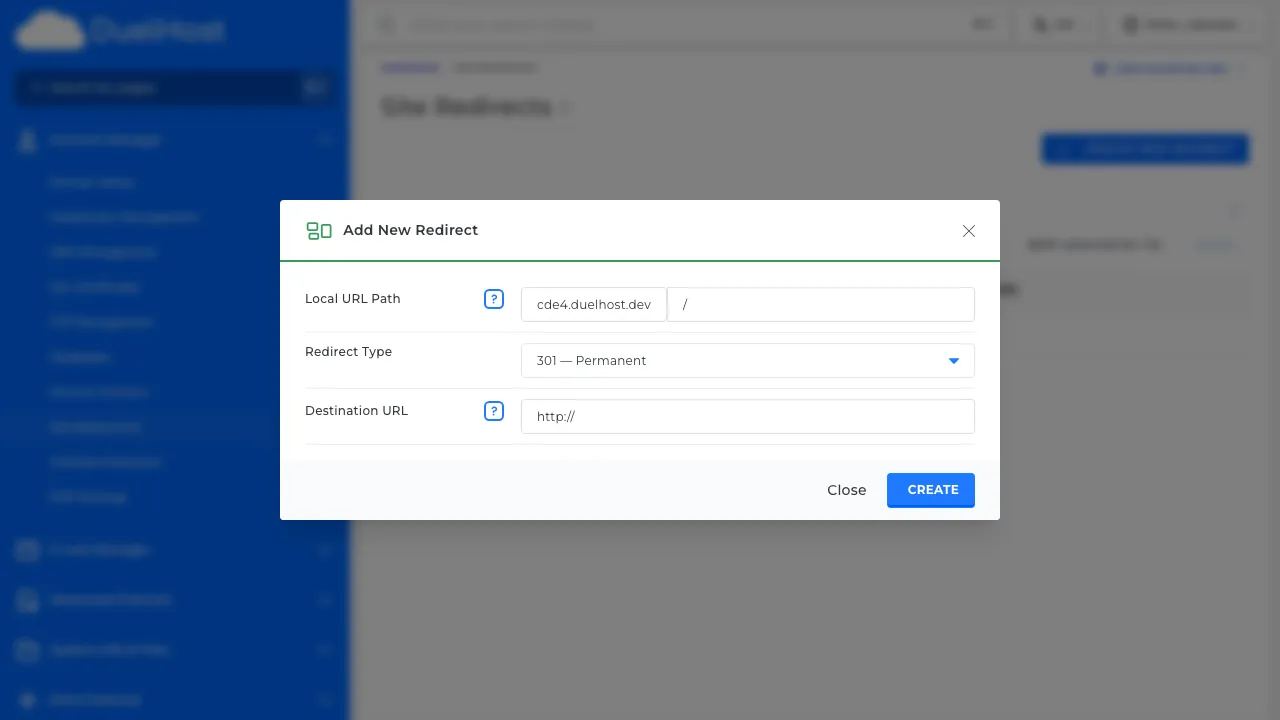The height and width of the screenshot is (720, 1280).
Task: Click the info icon next to Site Redirects heading
Action: point(566,108)
